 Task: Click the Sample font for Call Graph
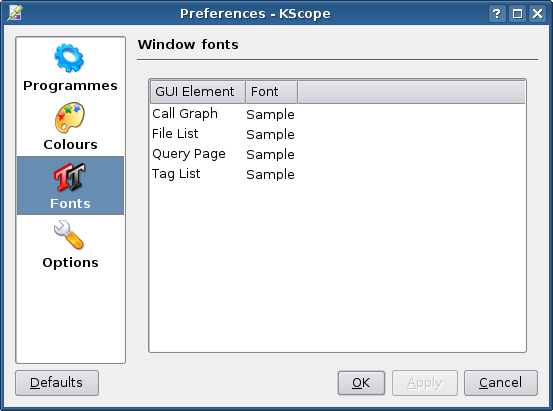[270, 115]
